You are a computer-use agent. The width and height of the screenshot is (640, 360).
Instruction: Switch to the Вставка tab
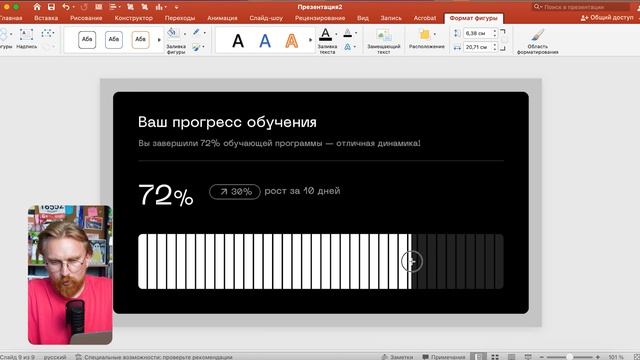point(46,18)
